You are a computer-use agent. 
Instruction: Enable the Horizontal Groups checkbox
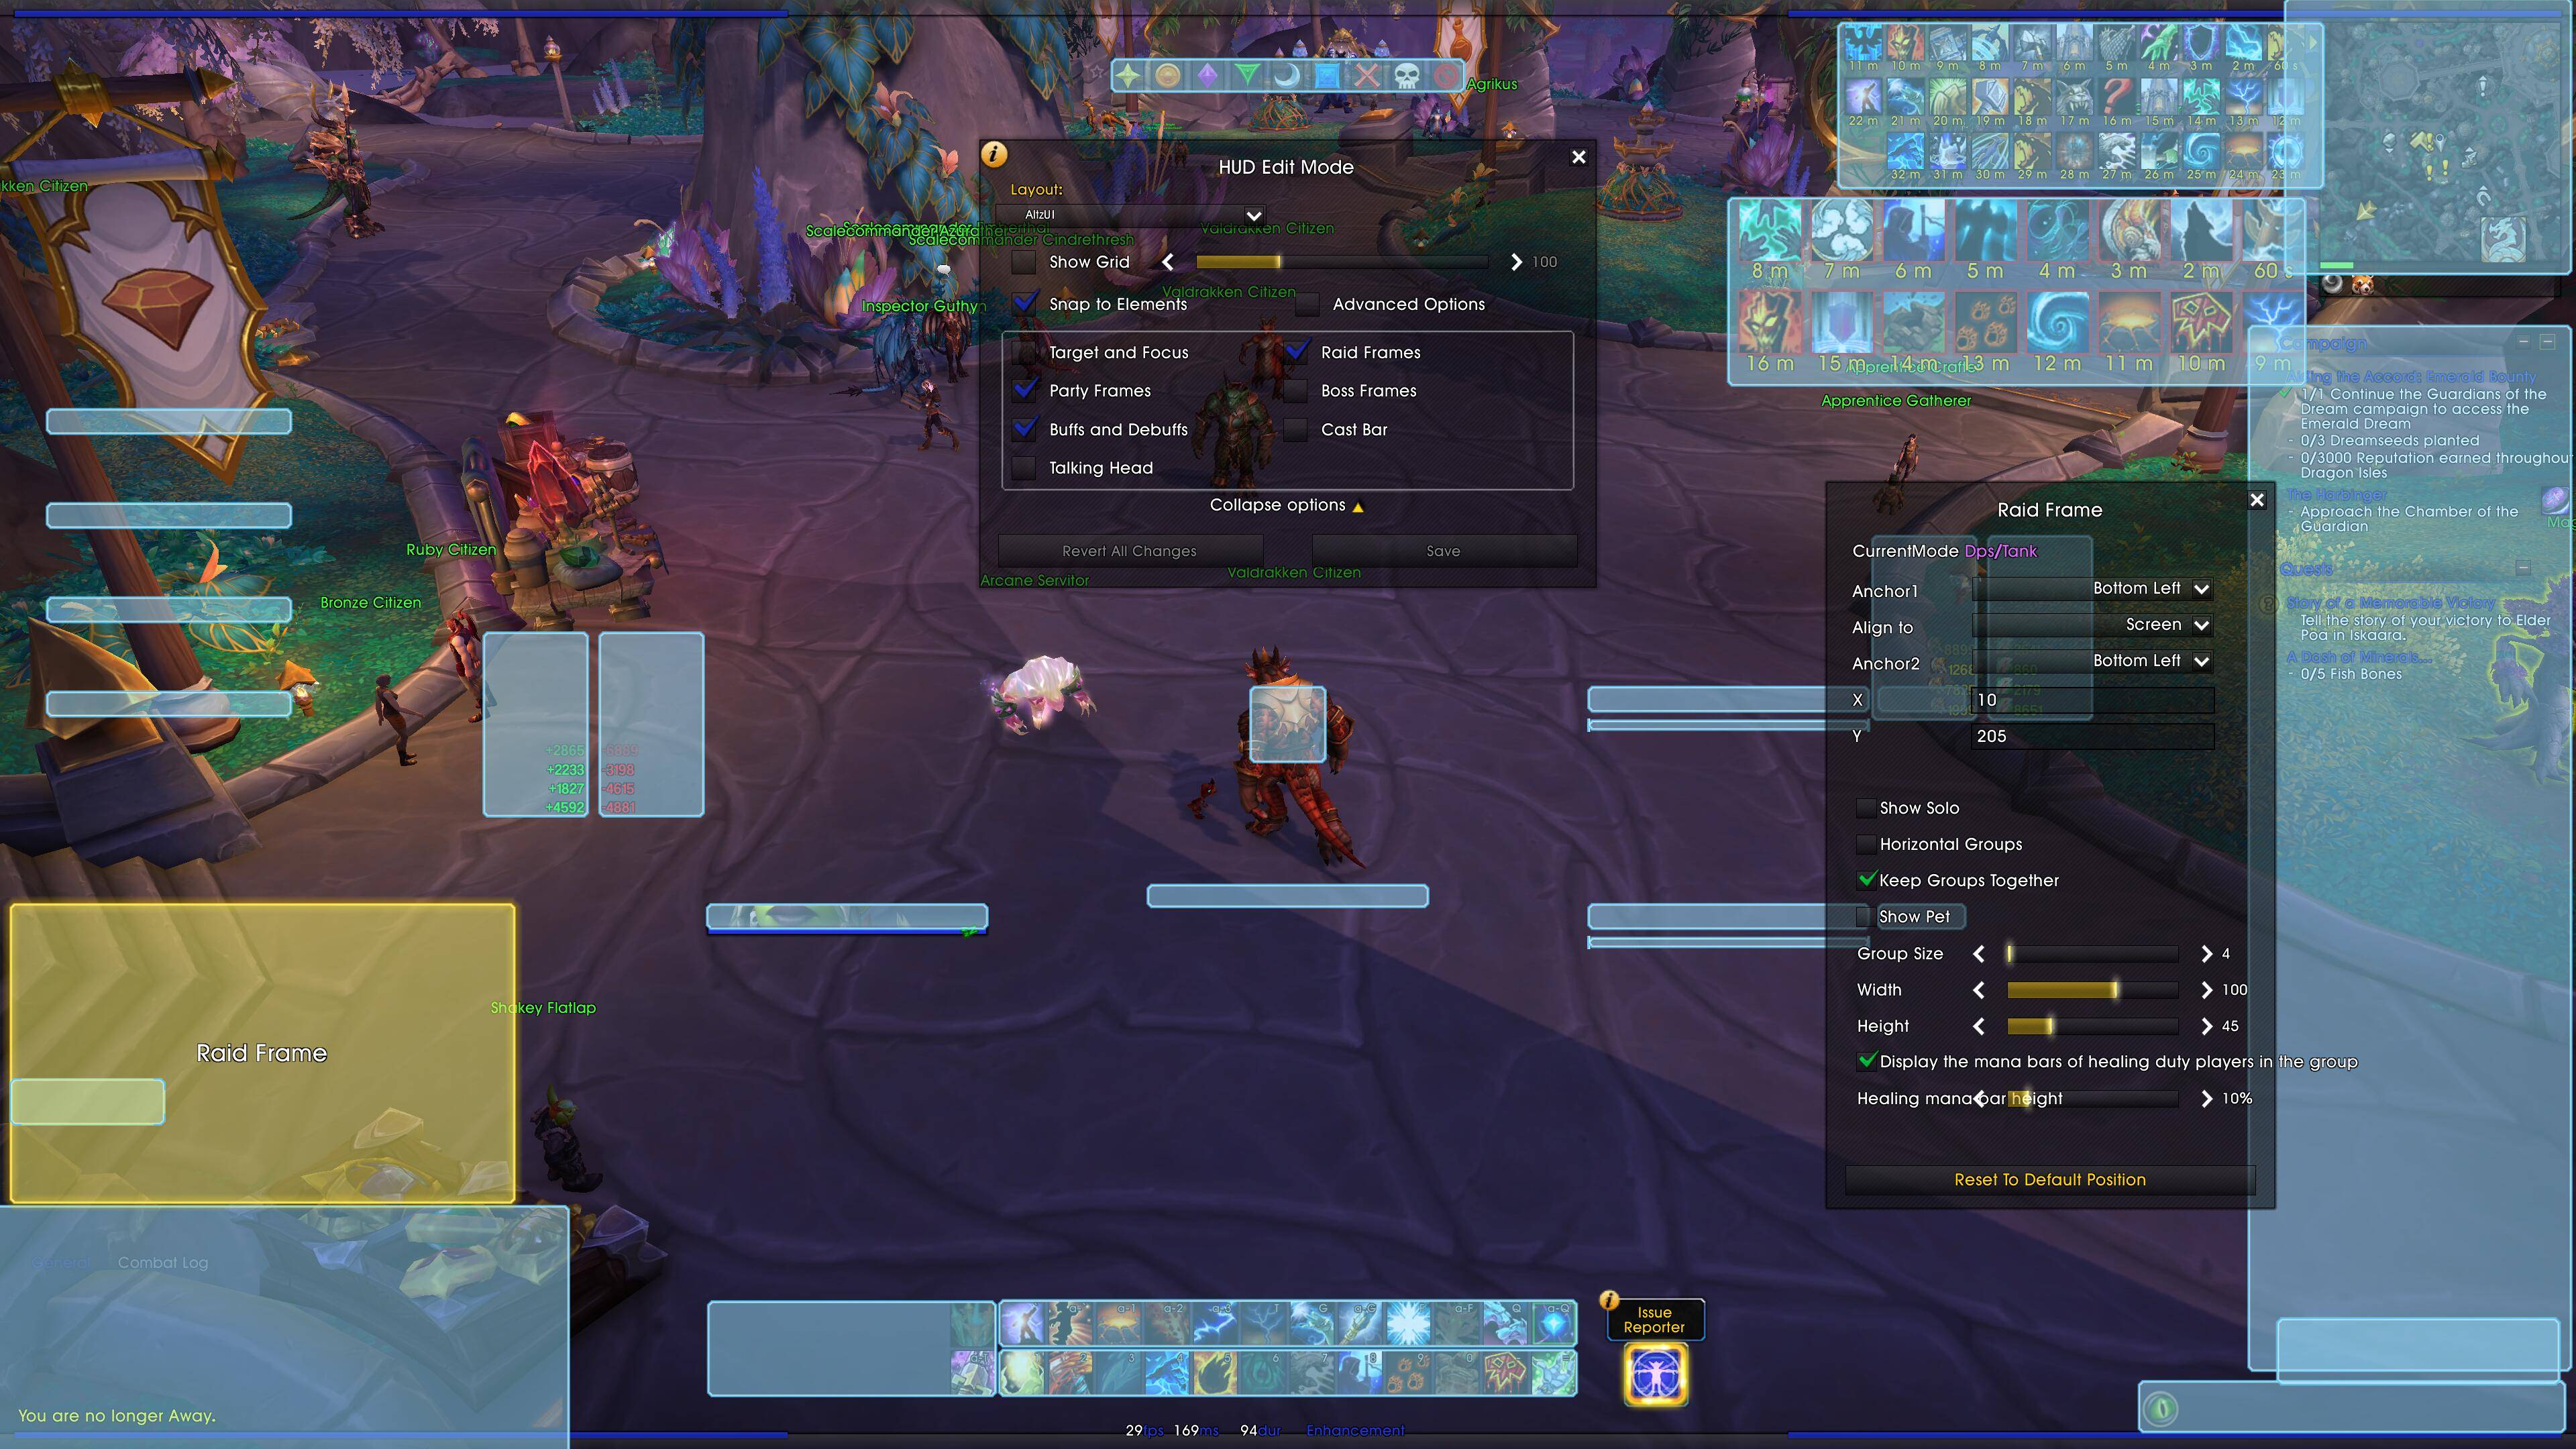(1865, 844)
